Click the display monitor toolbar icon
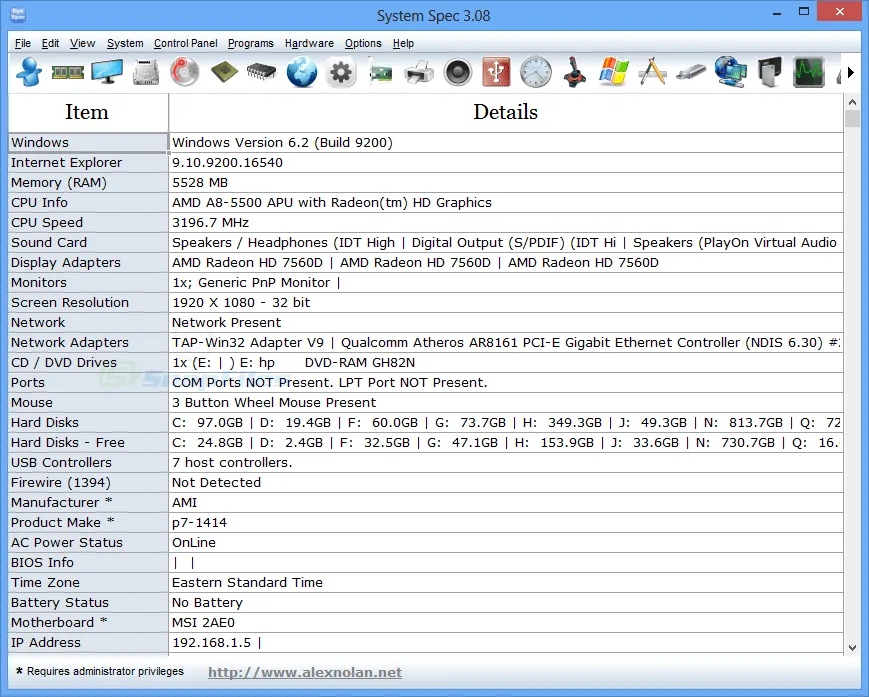The image size is (869, 697). coord(107,72)
